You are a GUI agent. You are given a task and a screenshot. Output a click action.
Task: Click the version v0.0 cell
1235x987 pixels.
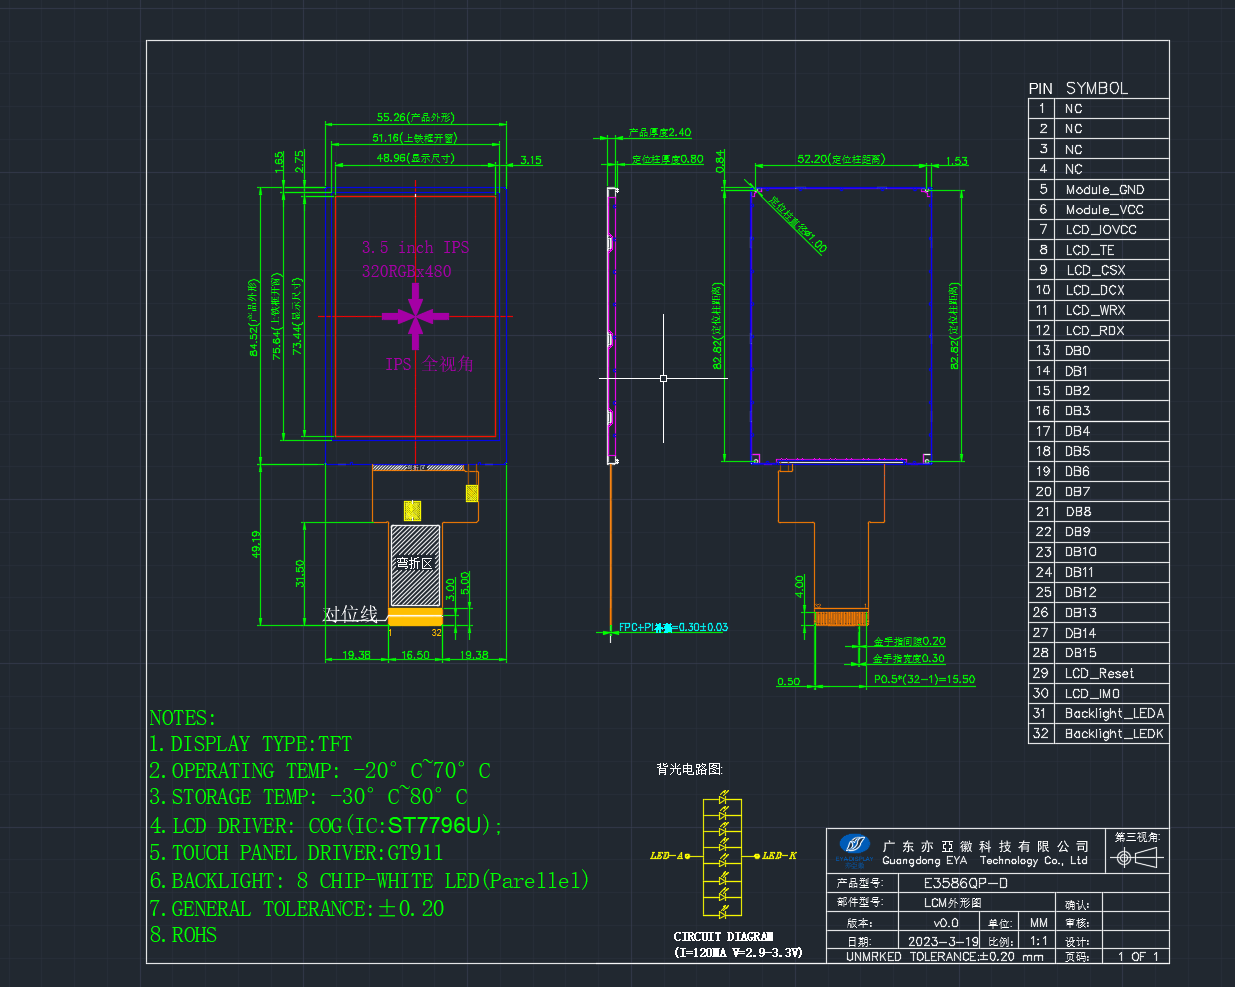(945, 923)
